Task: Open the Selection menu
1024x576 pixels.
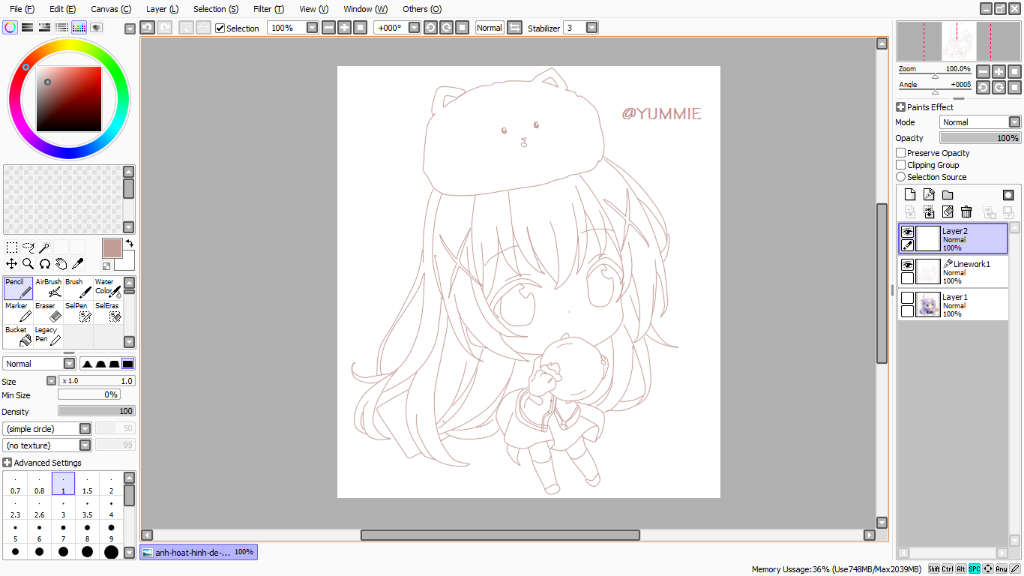Action: [x=216, y=9]
